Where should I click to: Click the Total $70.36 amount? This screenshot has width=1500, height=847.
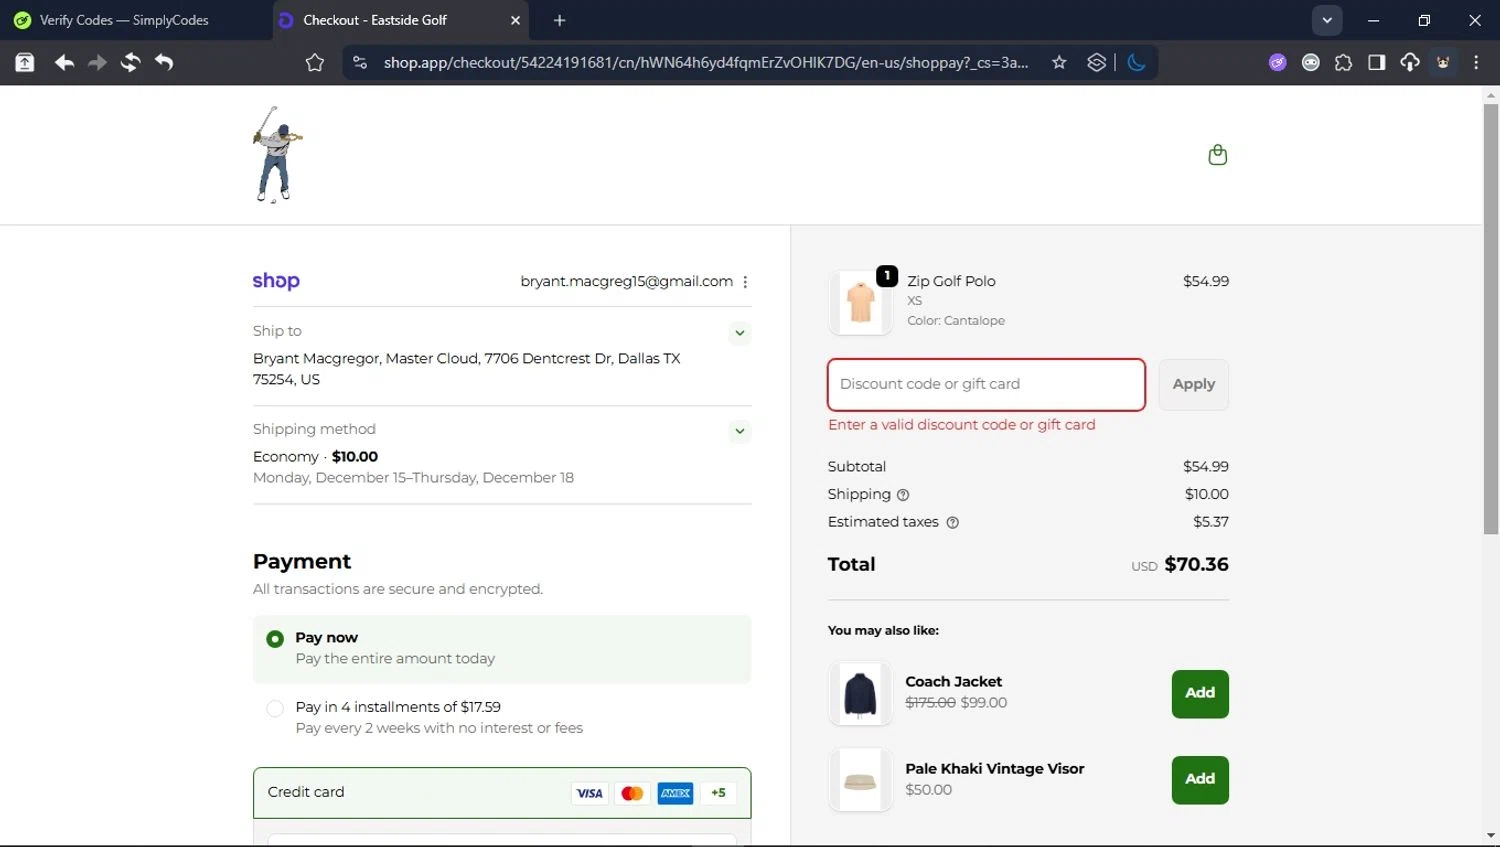(1196, 565)
